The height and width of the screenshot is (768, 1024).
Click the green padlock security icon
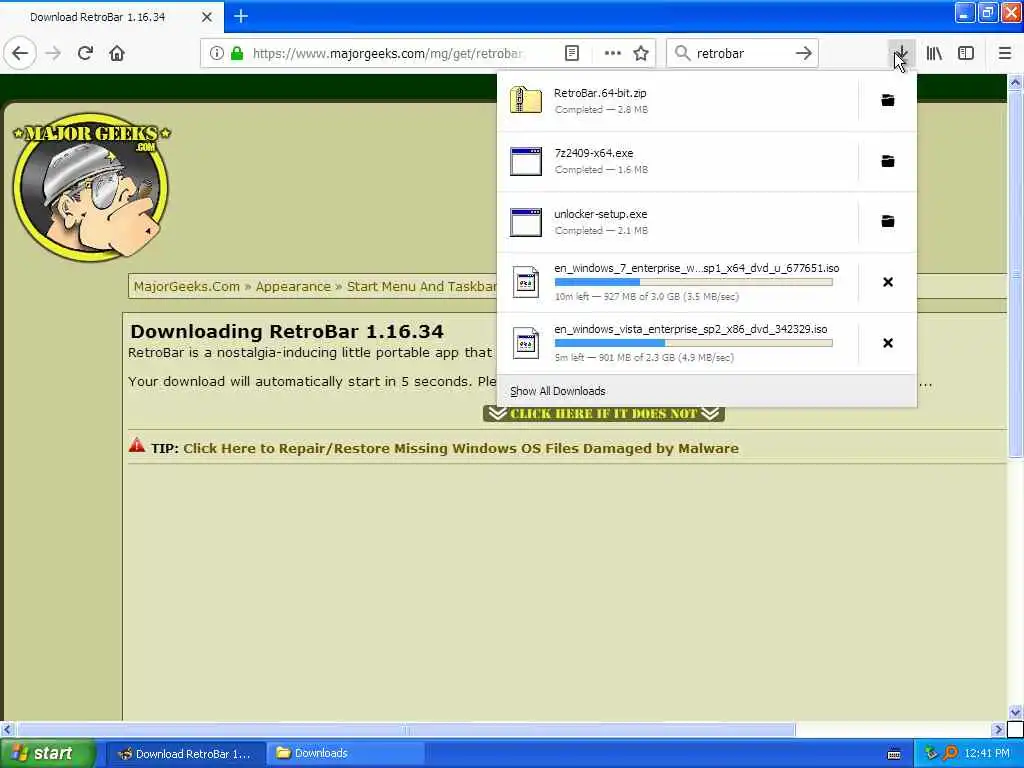coord(237,53)
